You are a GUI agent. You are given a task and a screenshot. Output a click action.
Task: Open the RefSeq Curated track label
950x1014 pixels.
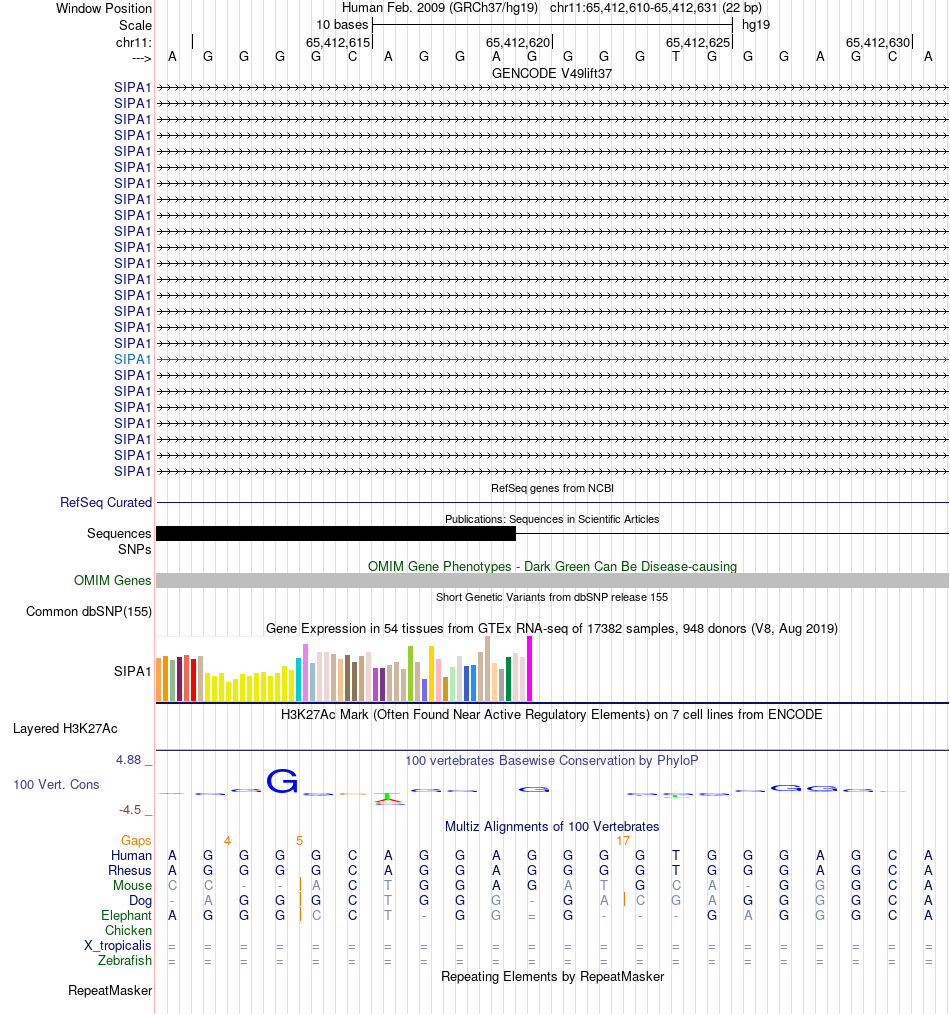click(x=106, y=502)
